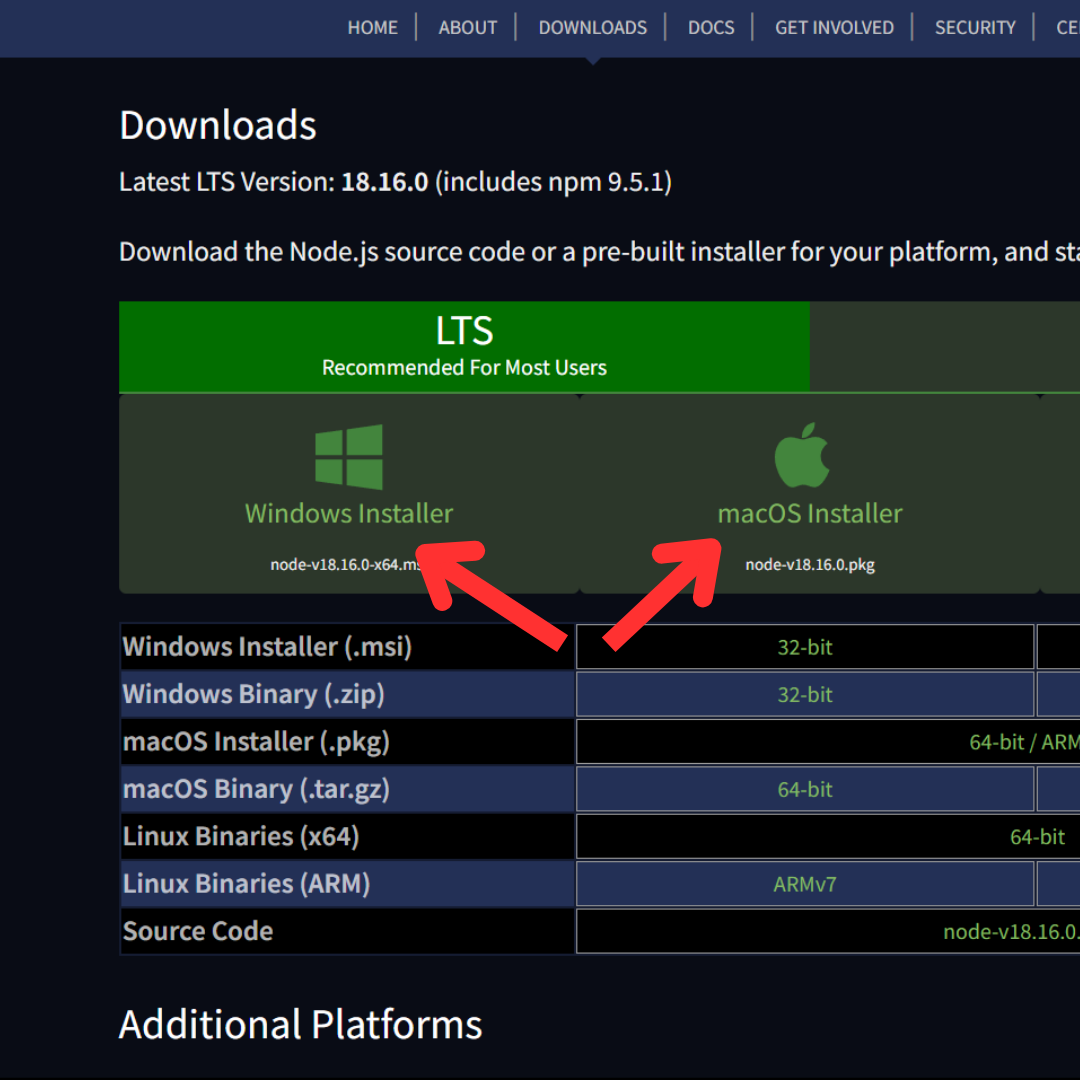This screenshot has height=1080, width=1080.
Task: Click the Additional Platforms heading
Action: [300, 1024]
